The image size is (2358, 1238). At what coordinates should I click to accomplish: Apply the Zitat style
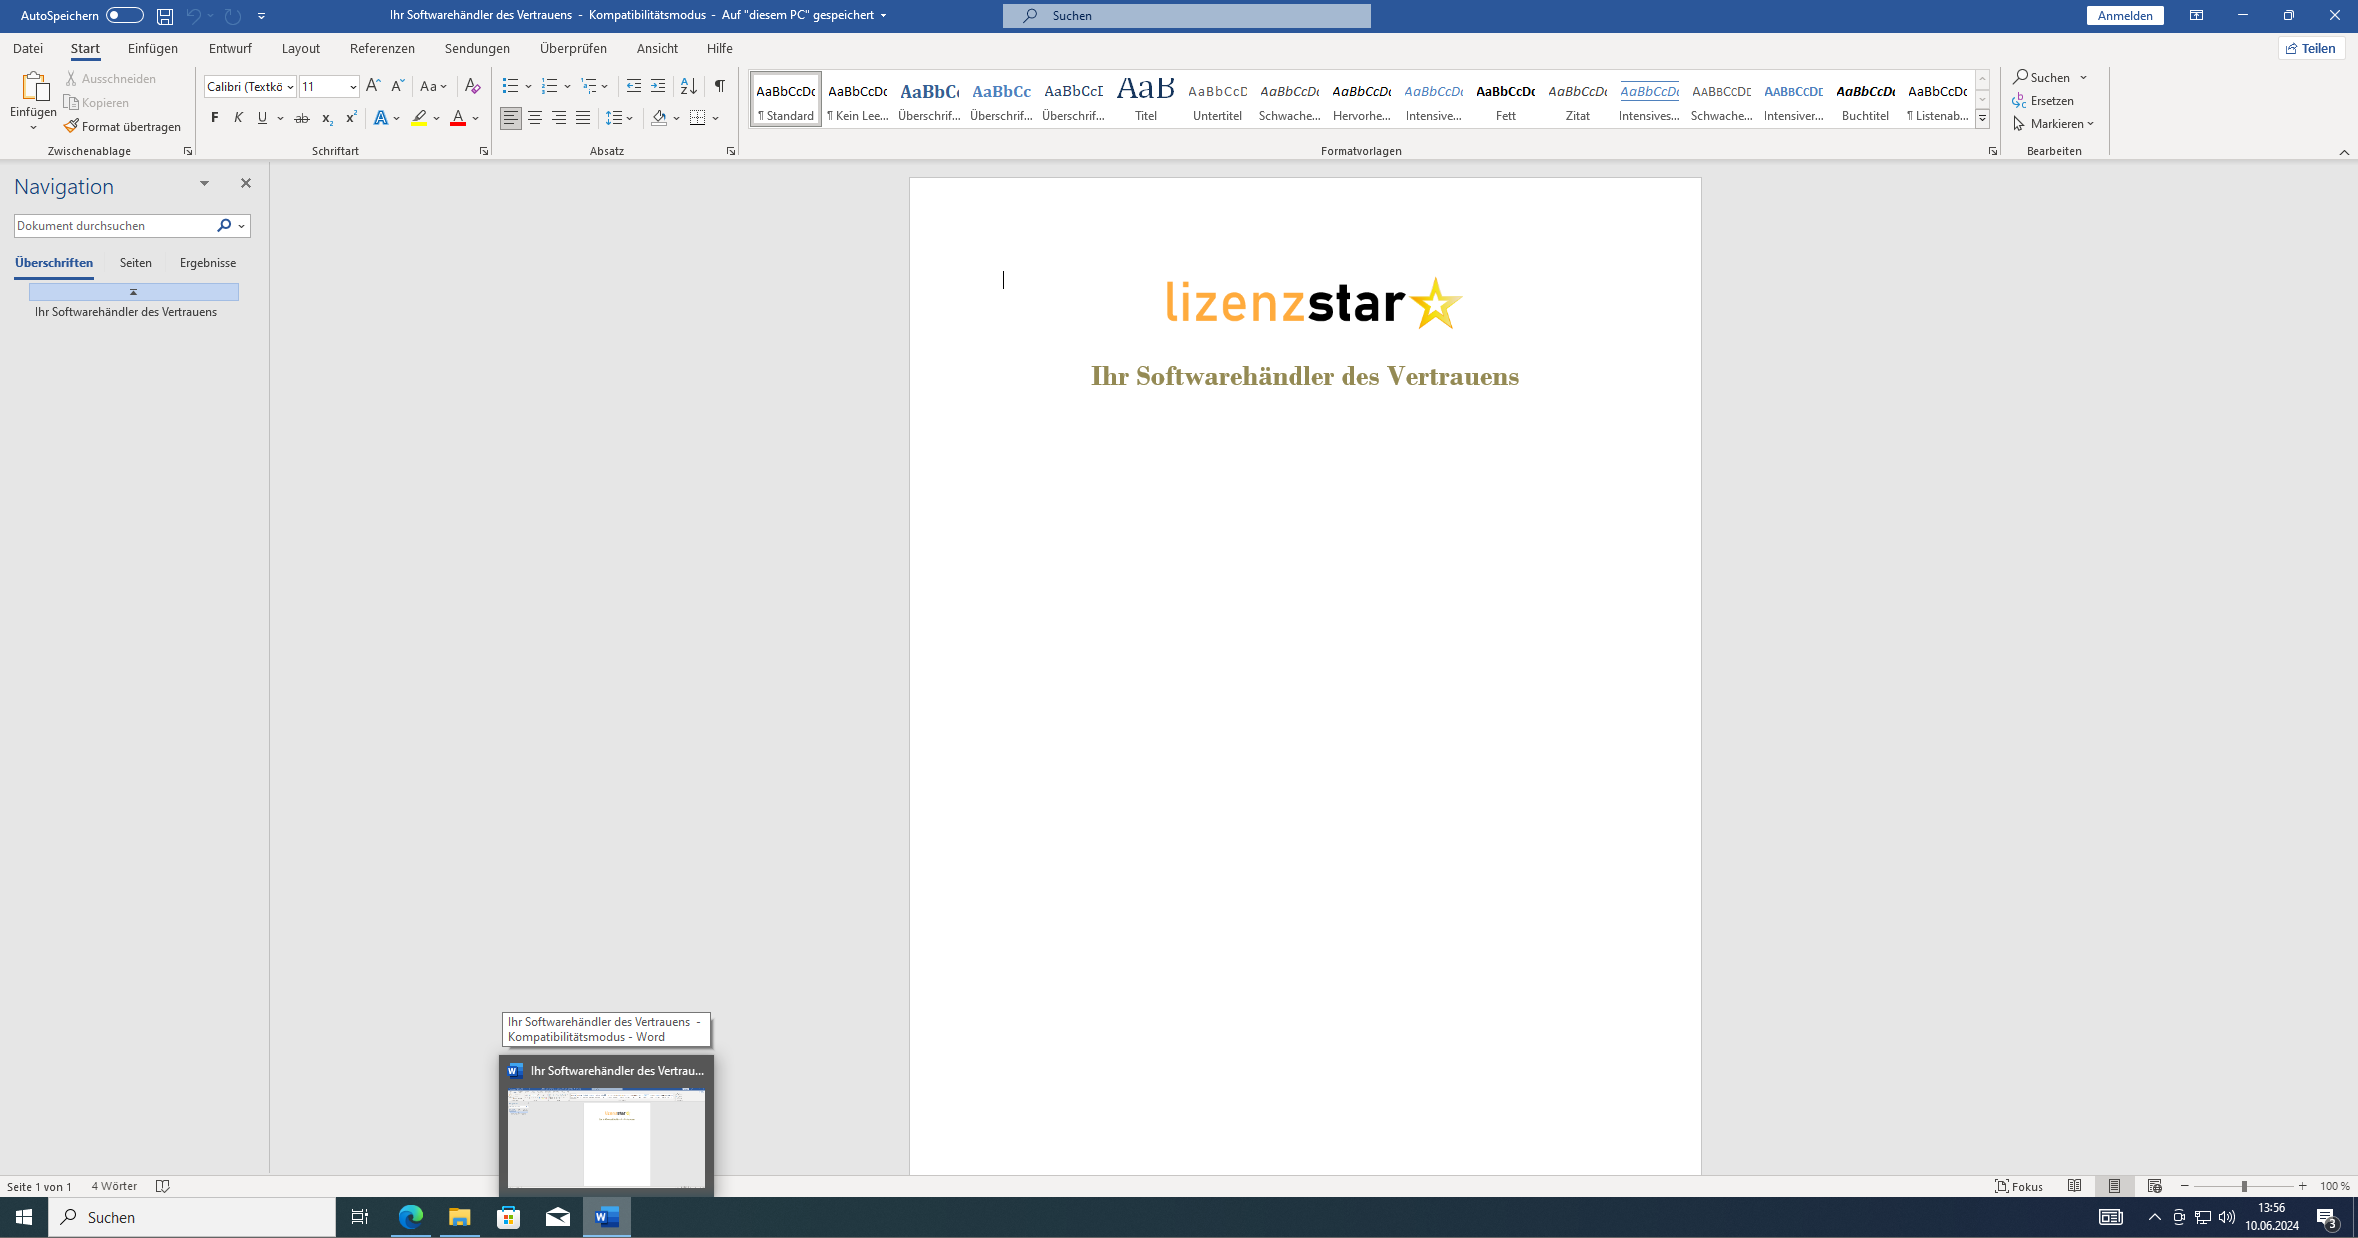(1577, 99)
